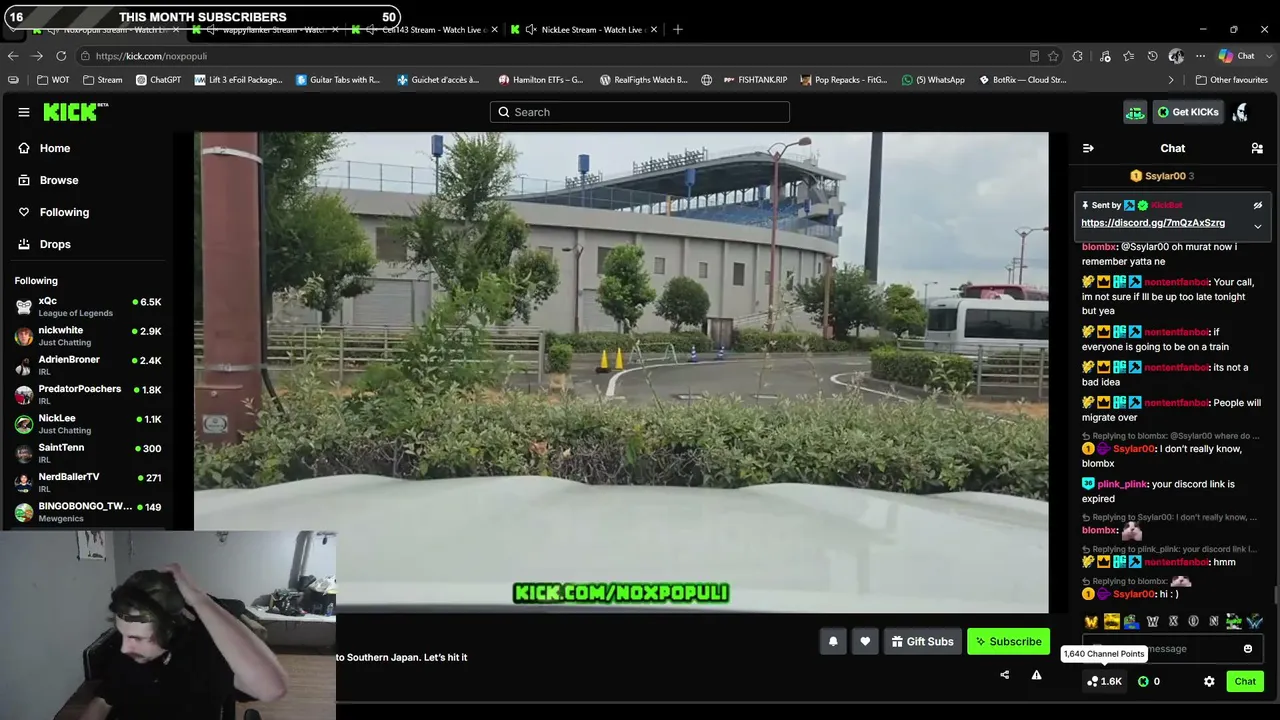
Task: Open the chat settings gear
Action: pyautogui.click(x=1209, y=681)
